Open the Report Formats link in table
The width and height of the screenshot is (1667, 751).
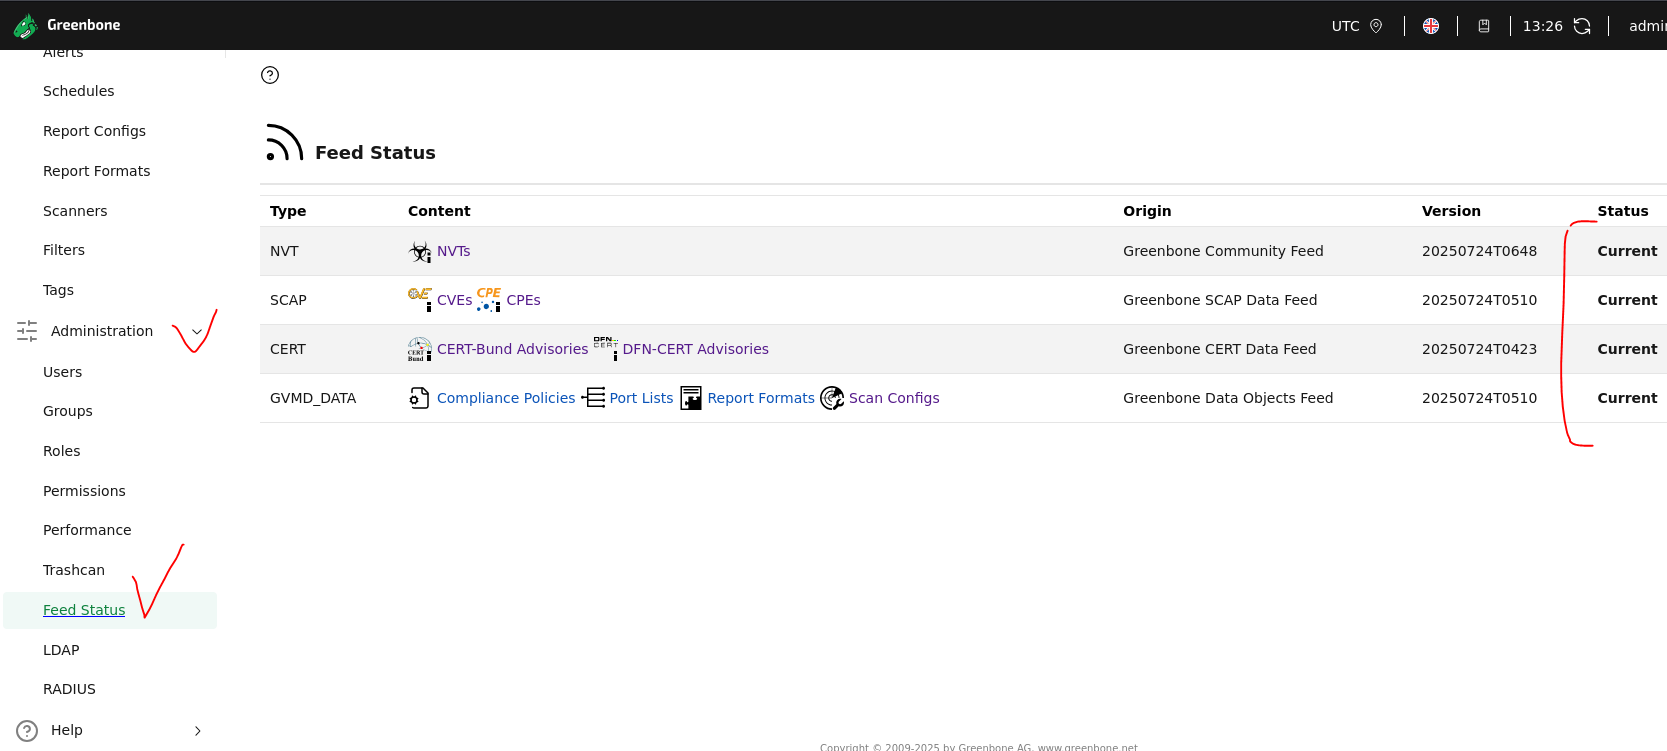point(761,398)
